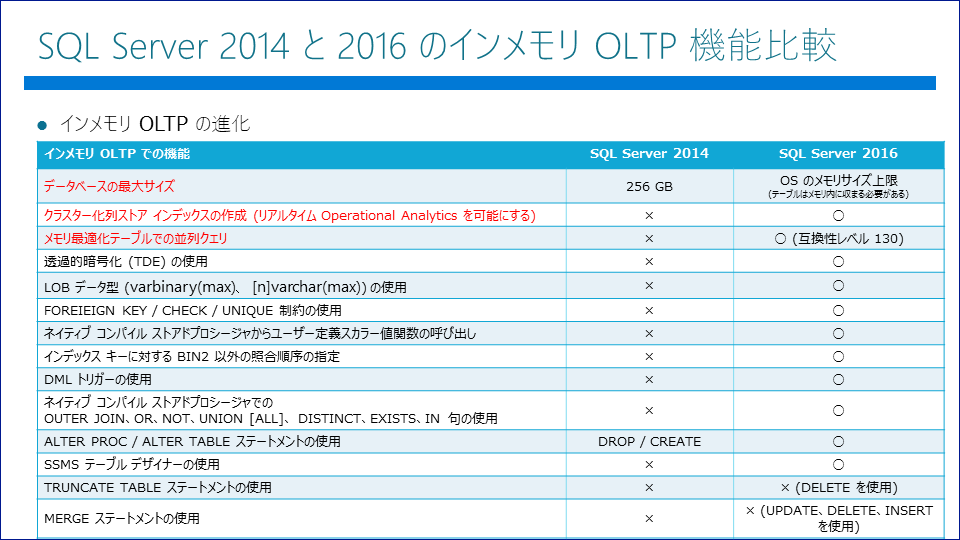Click the '× (DELETE を使用)' cell
960x540 pixels.
click(838, 488)
